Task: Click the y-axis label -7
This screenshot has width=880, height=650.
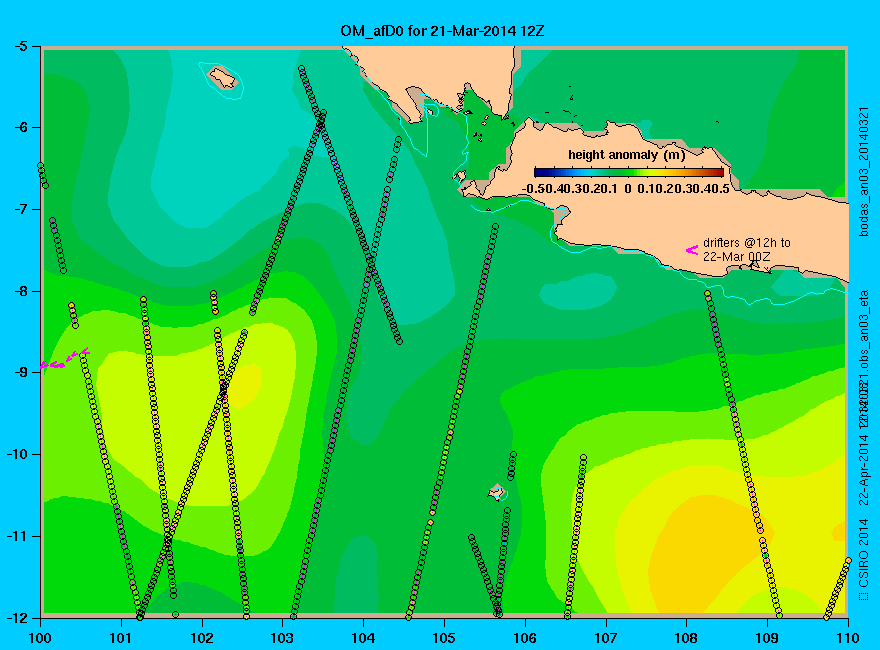Action: coord(20,209)
